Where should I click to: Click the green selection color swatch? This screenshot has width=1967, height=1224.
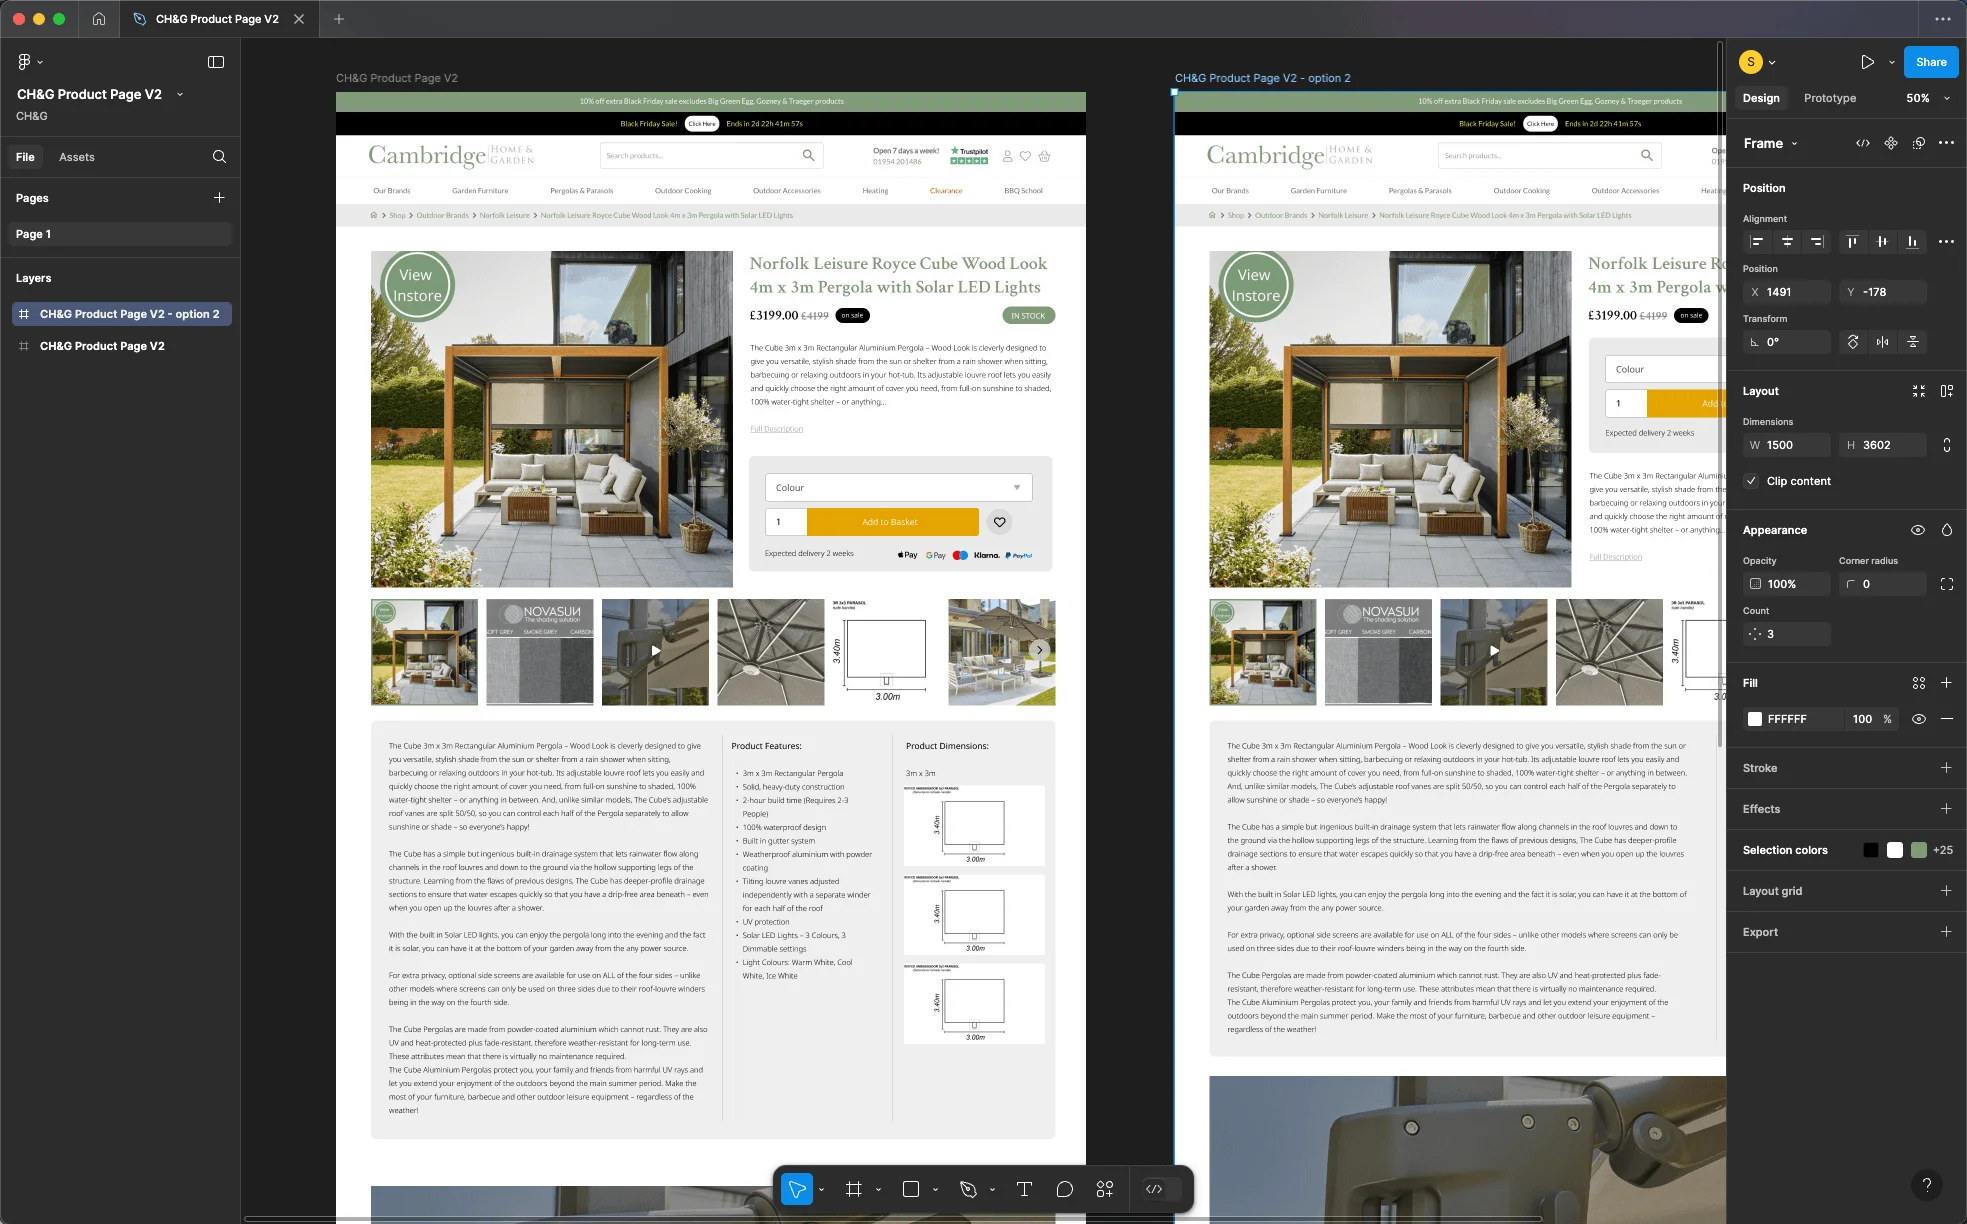(1918, 850)
